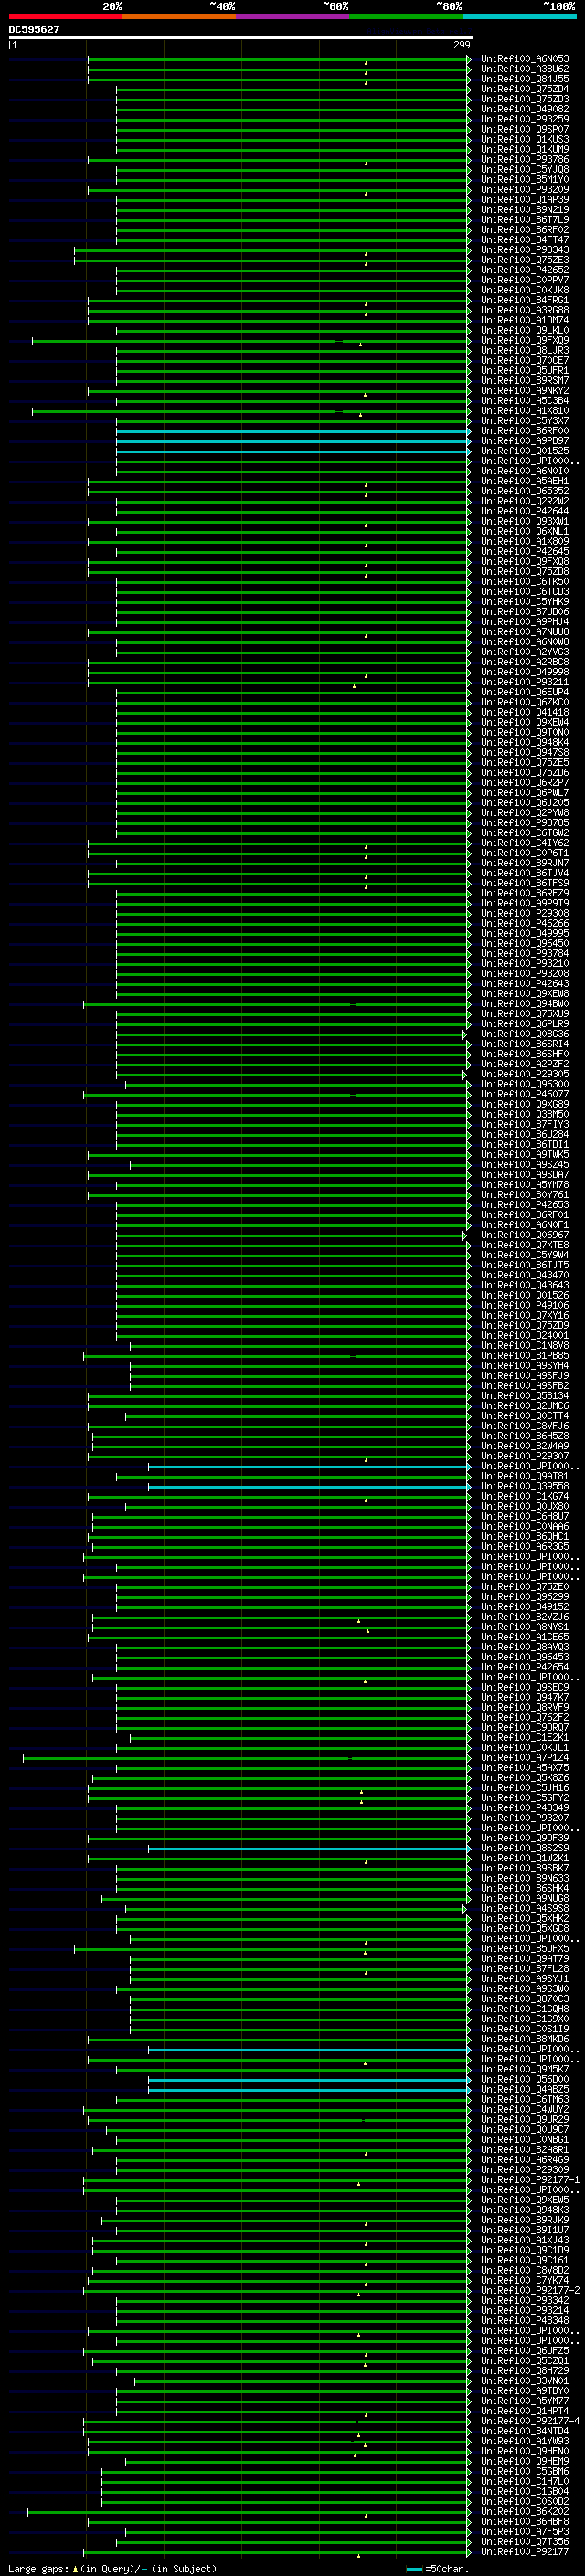Select hit UniRef100_P92177-4

point(530,2421)
